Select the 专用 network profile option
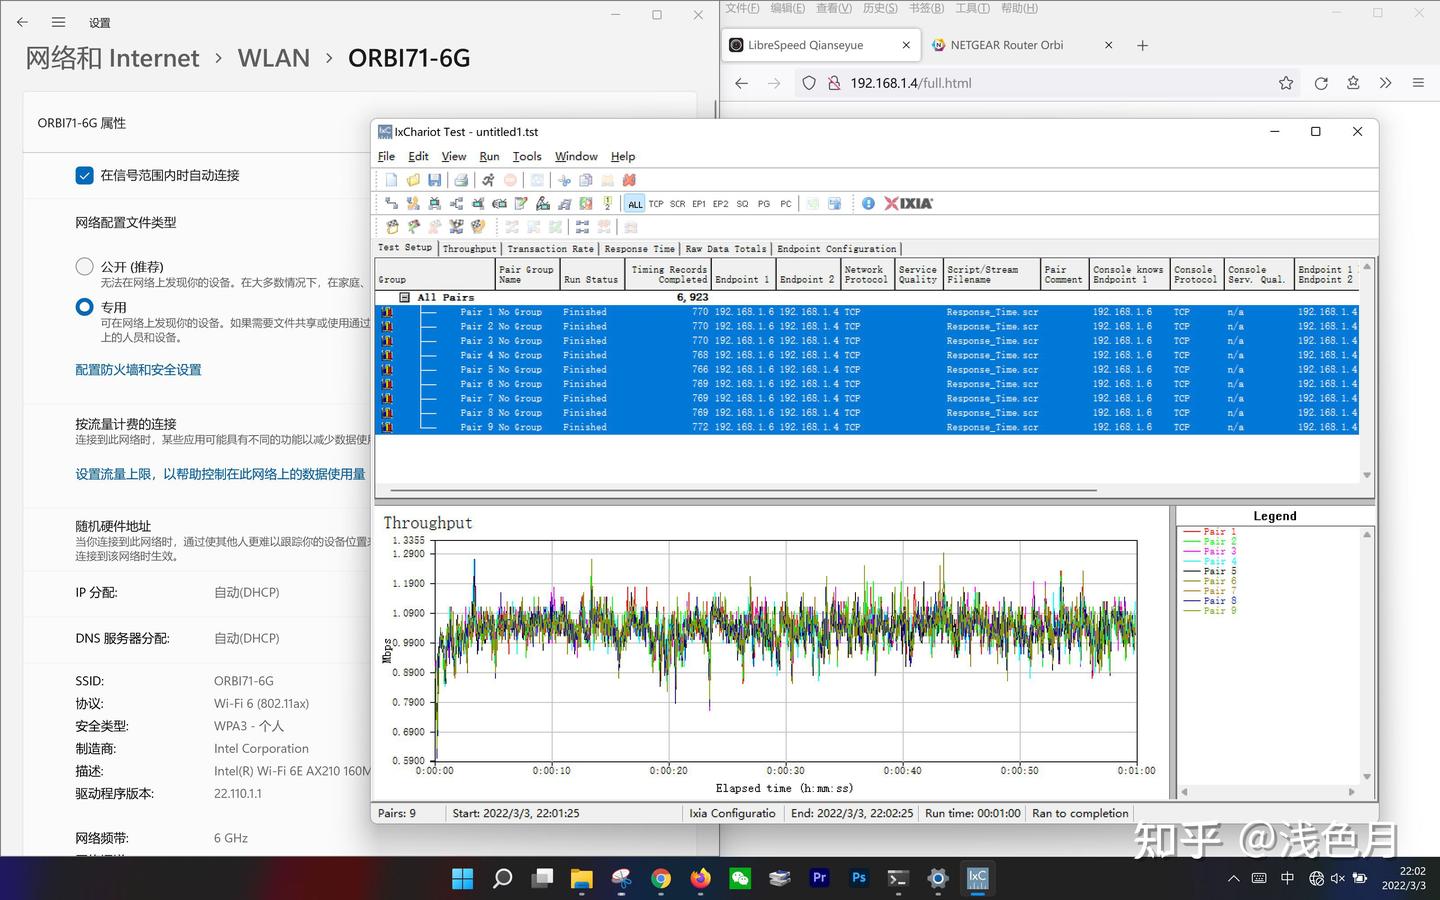Image resolution: width=1440 pixels, height=900 pixels. (84, 307)
